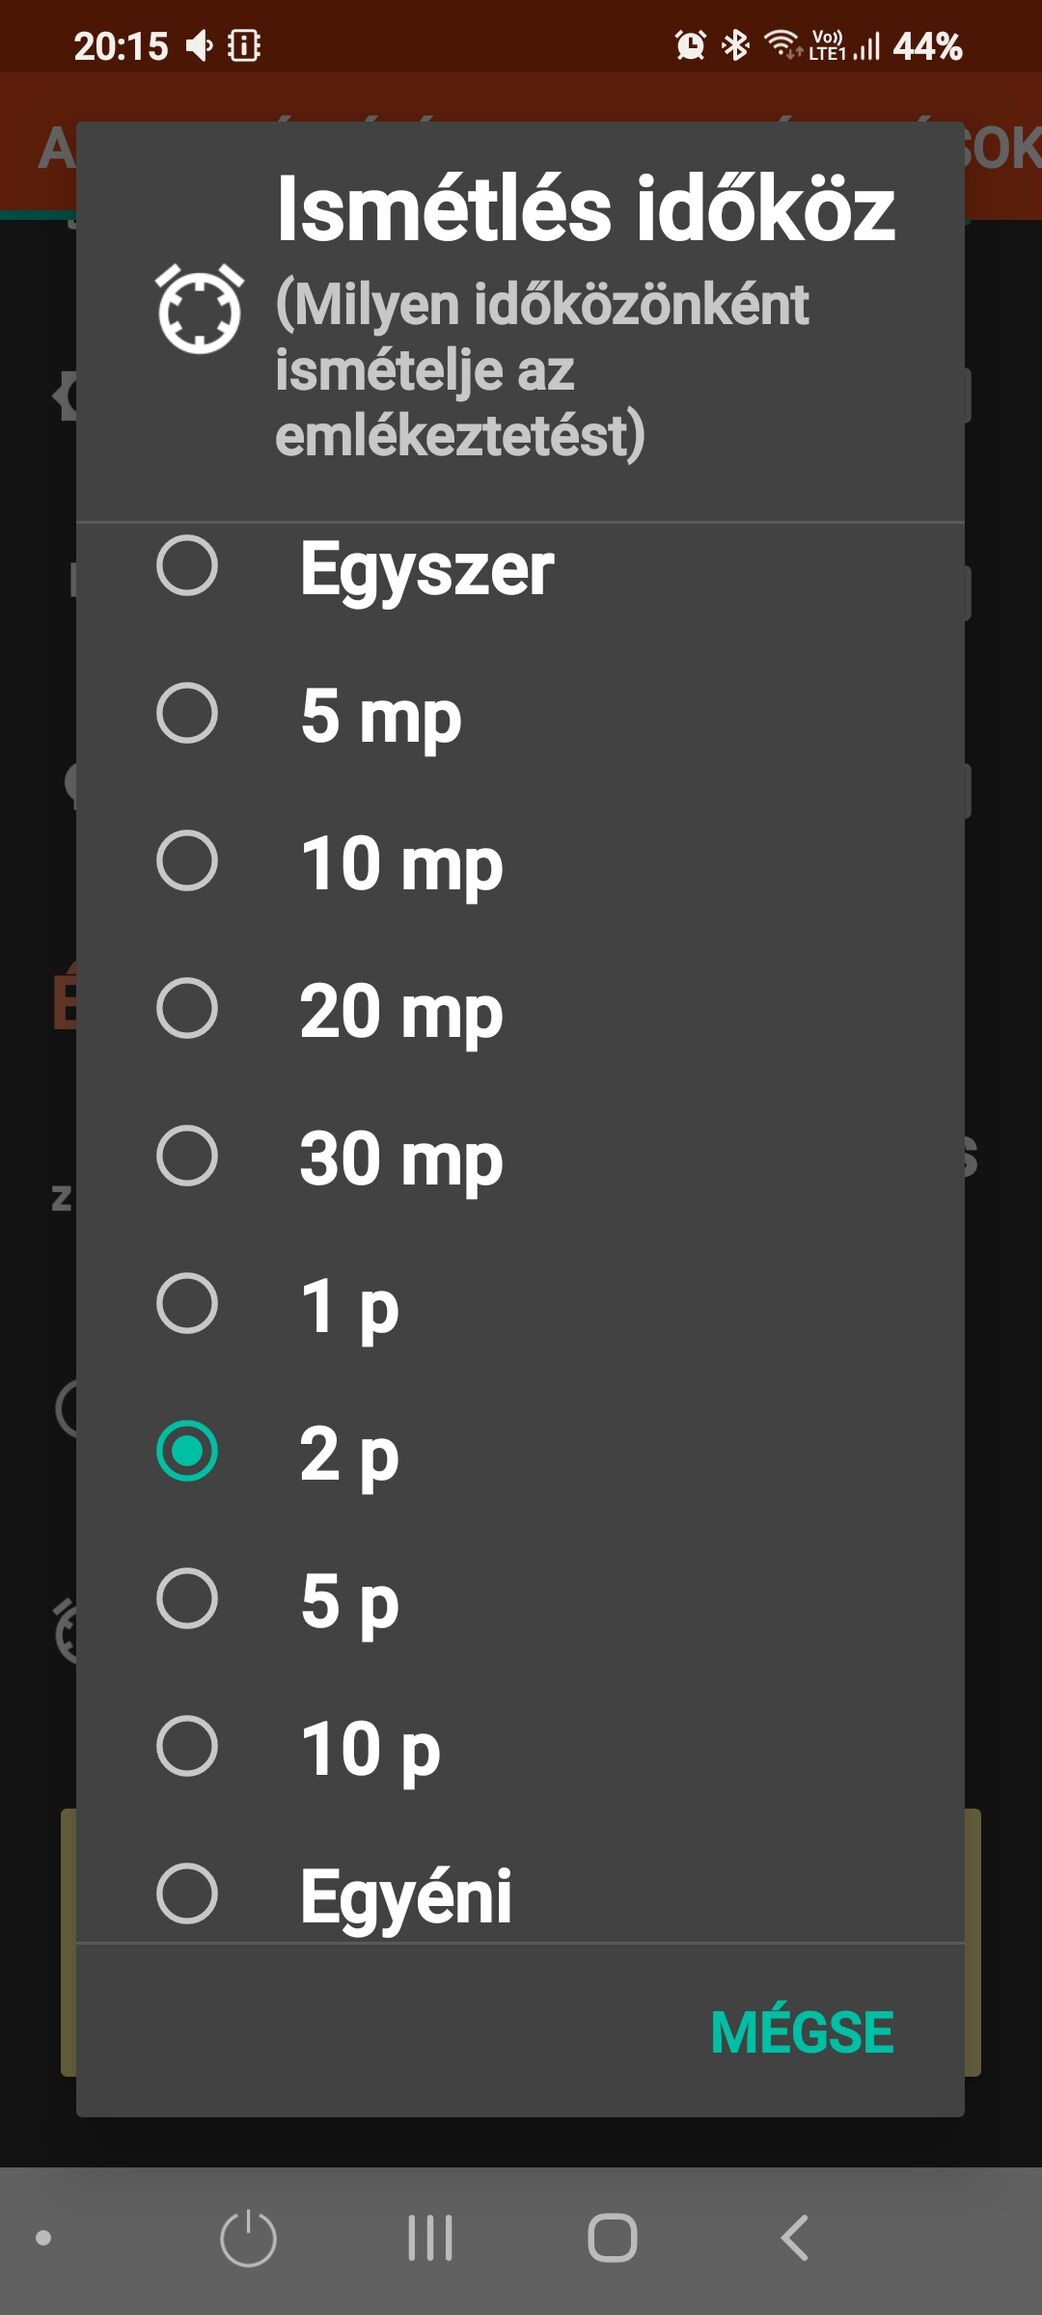Viewport: 1042px width, 2315px height.
Task: Tap the power icon in navigation bar
Action: 248,2238
